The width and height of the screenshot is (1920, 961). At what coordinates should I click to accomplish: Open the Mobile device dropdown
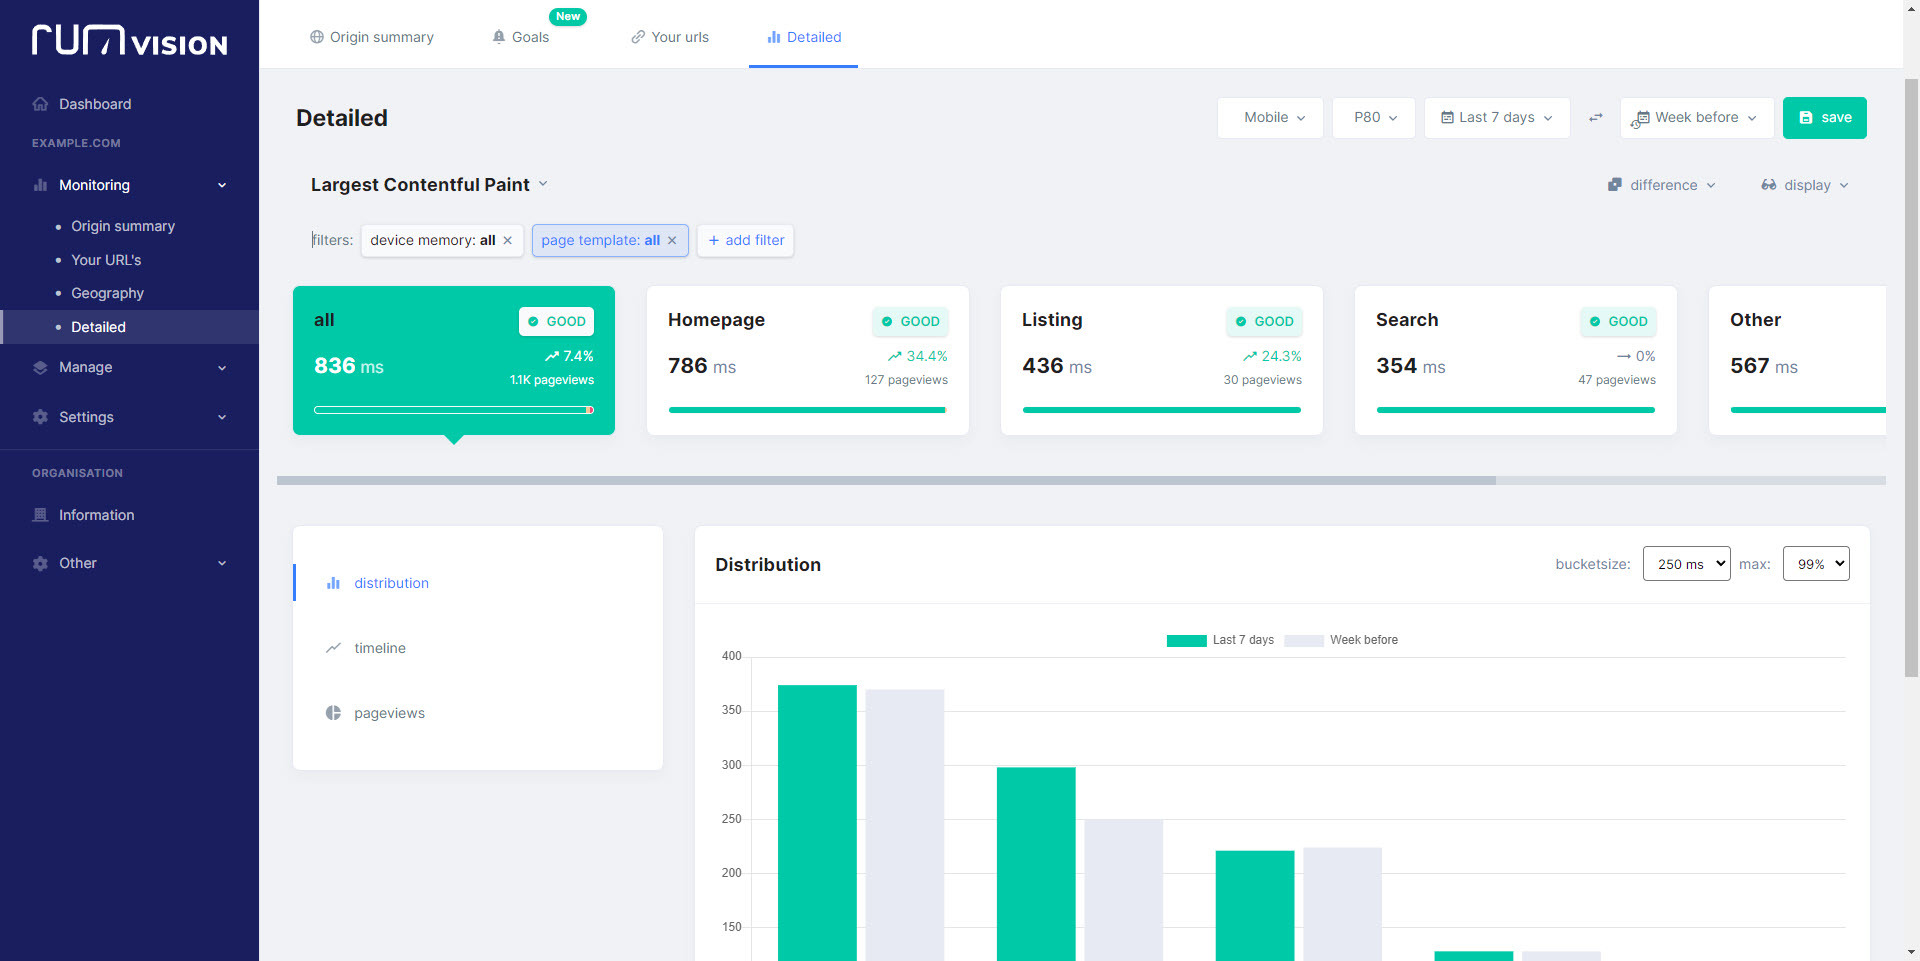pos(1269,118)
